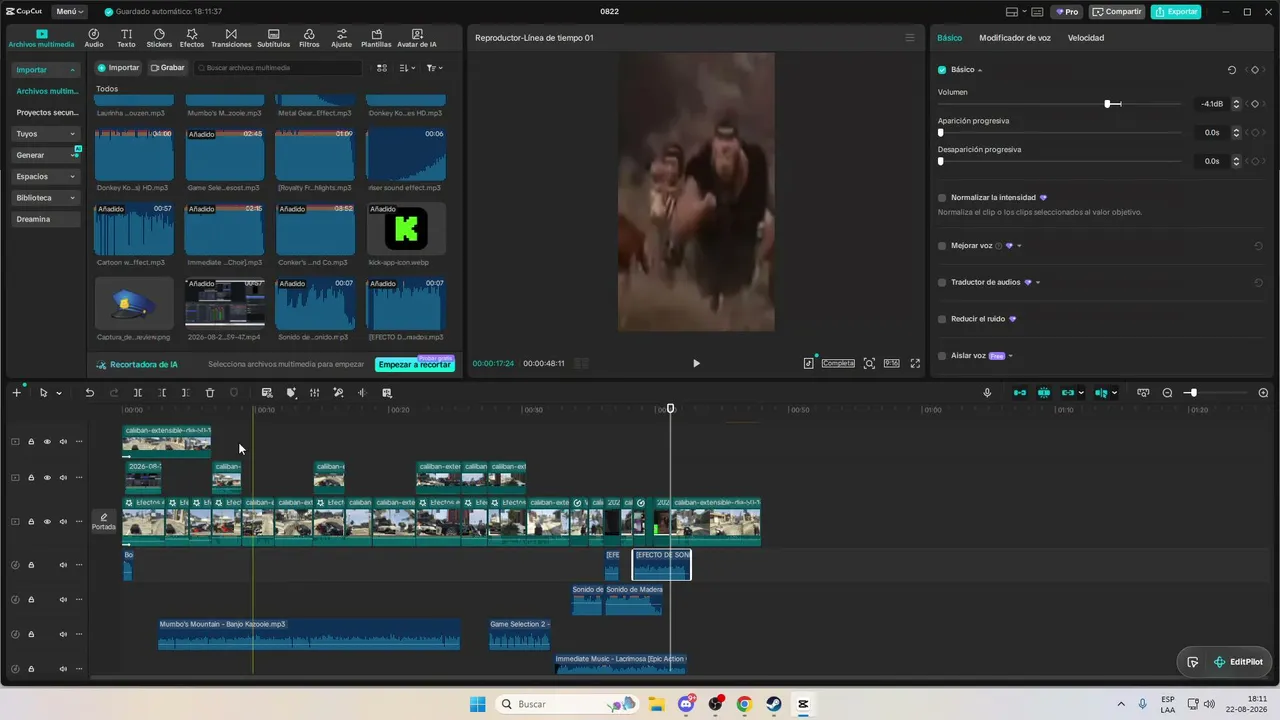Zoom in the timeline with plus magnifier

(x=1263, y=393)
